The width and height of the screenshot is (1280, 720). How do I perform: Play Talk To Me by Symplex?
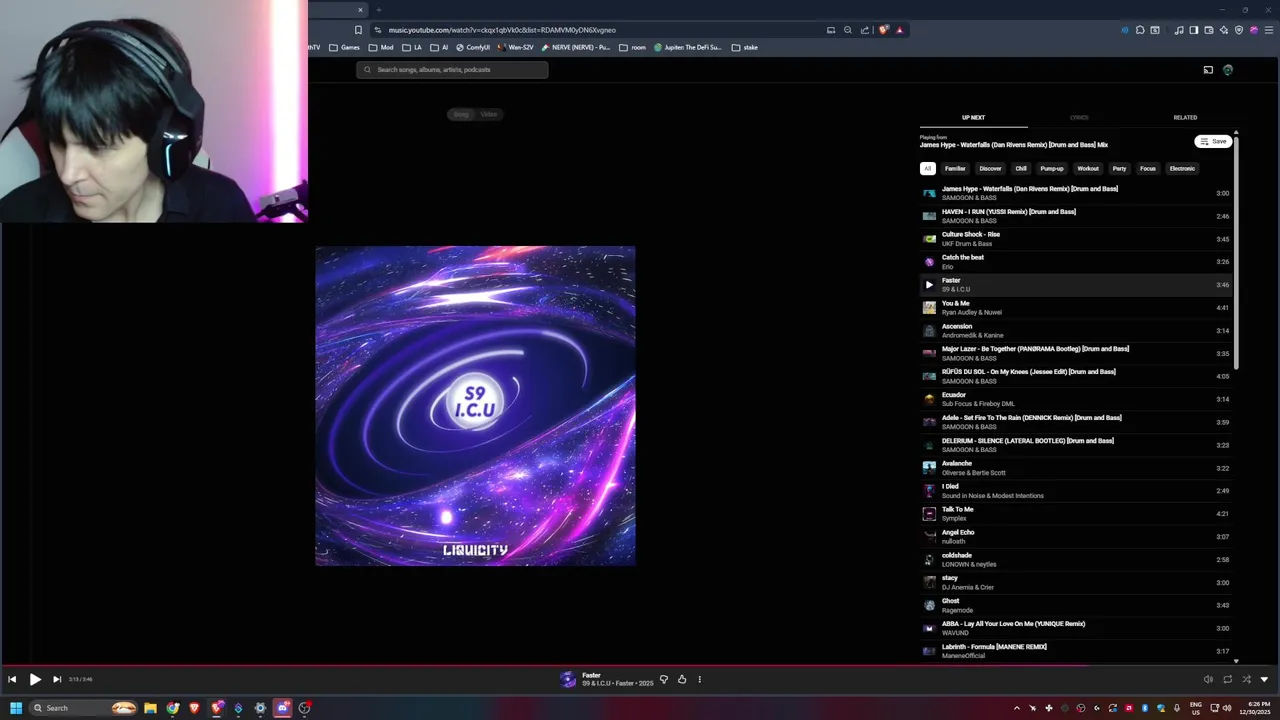1076,514
